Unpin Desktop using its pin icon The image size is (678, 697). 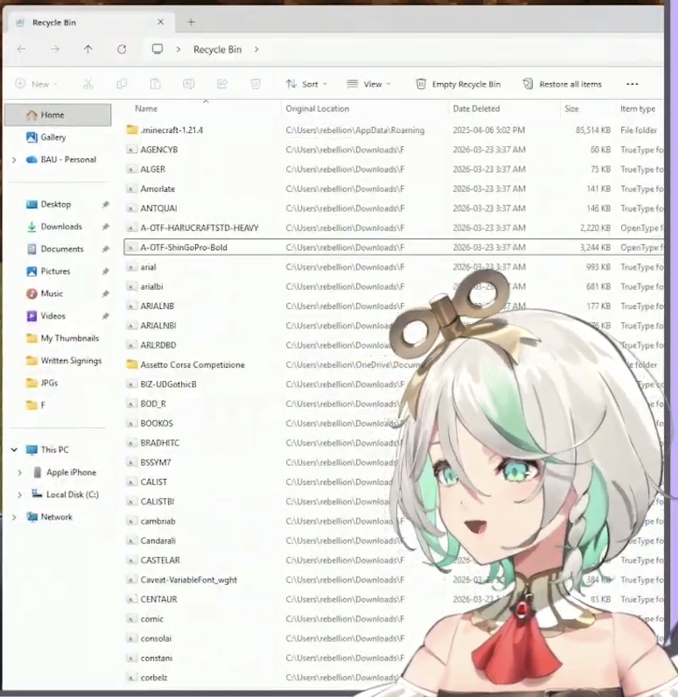pyautogui.click(x=105, y=204)
